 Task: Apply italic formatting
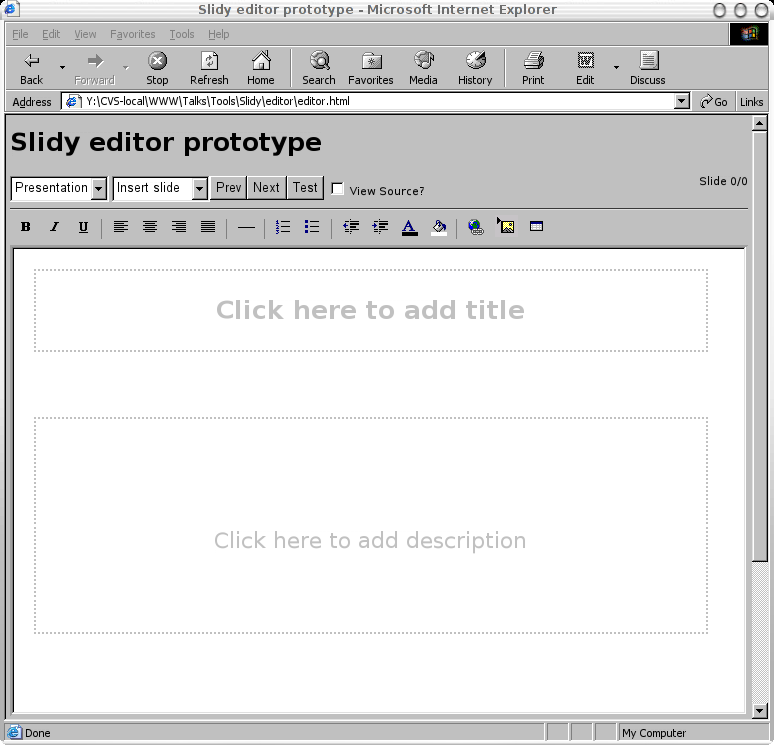(x=55, y=227)
